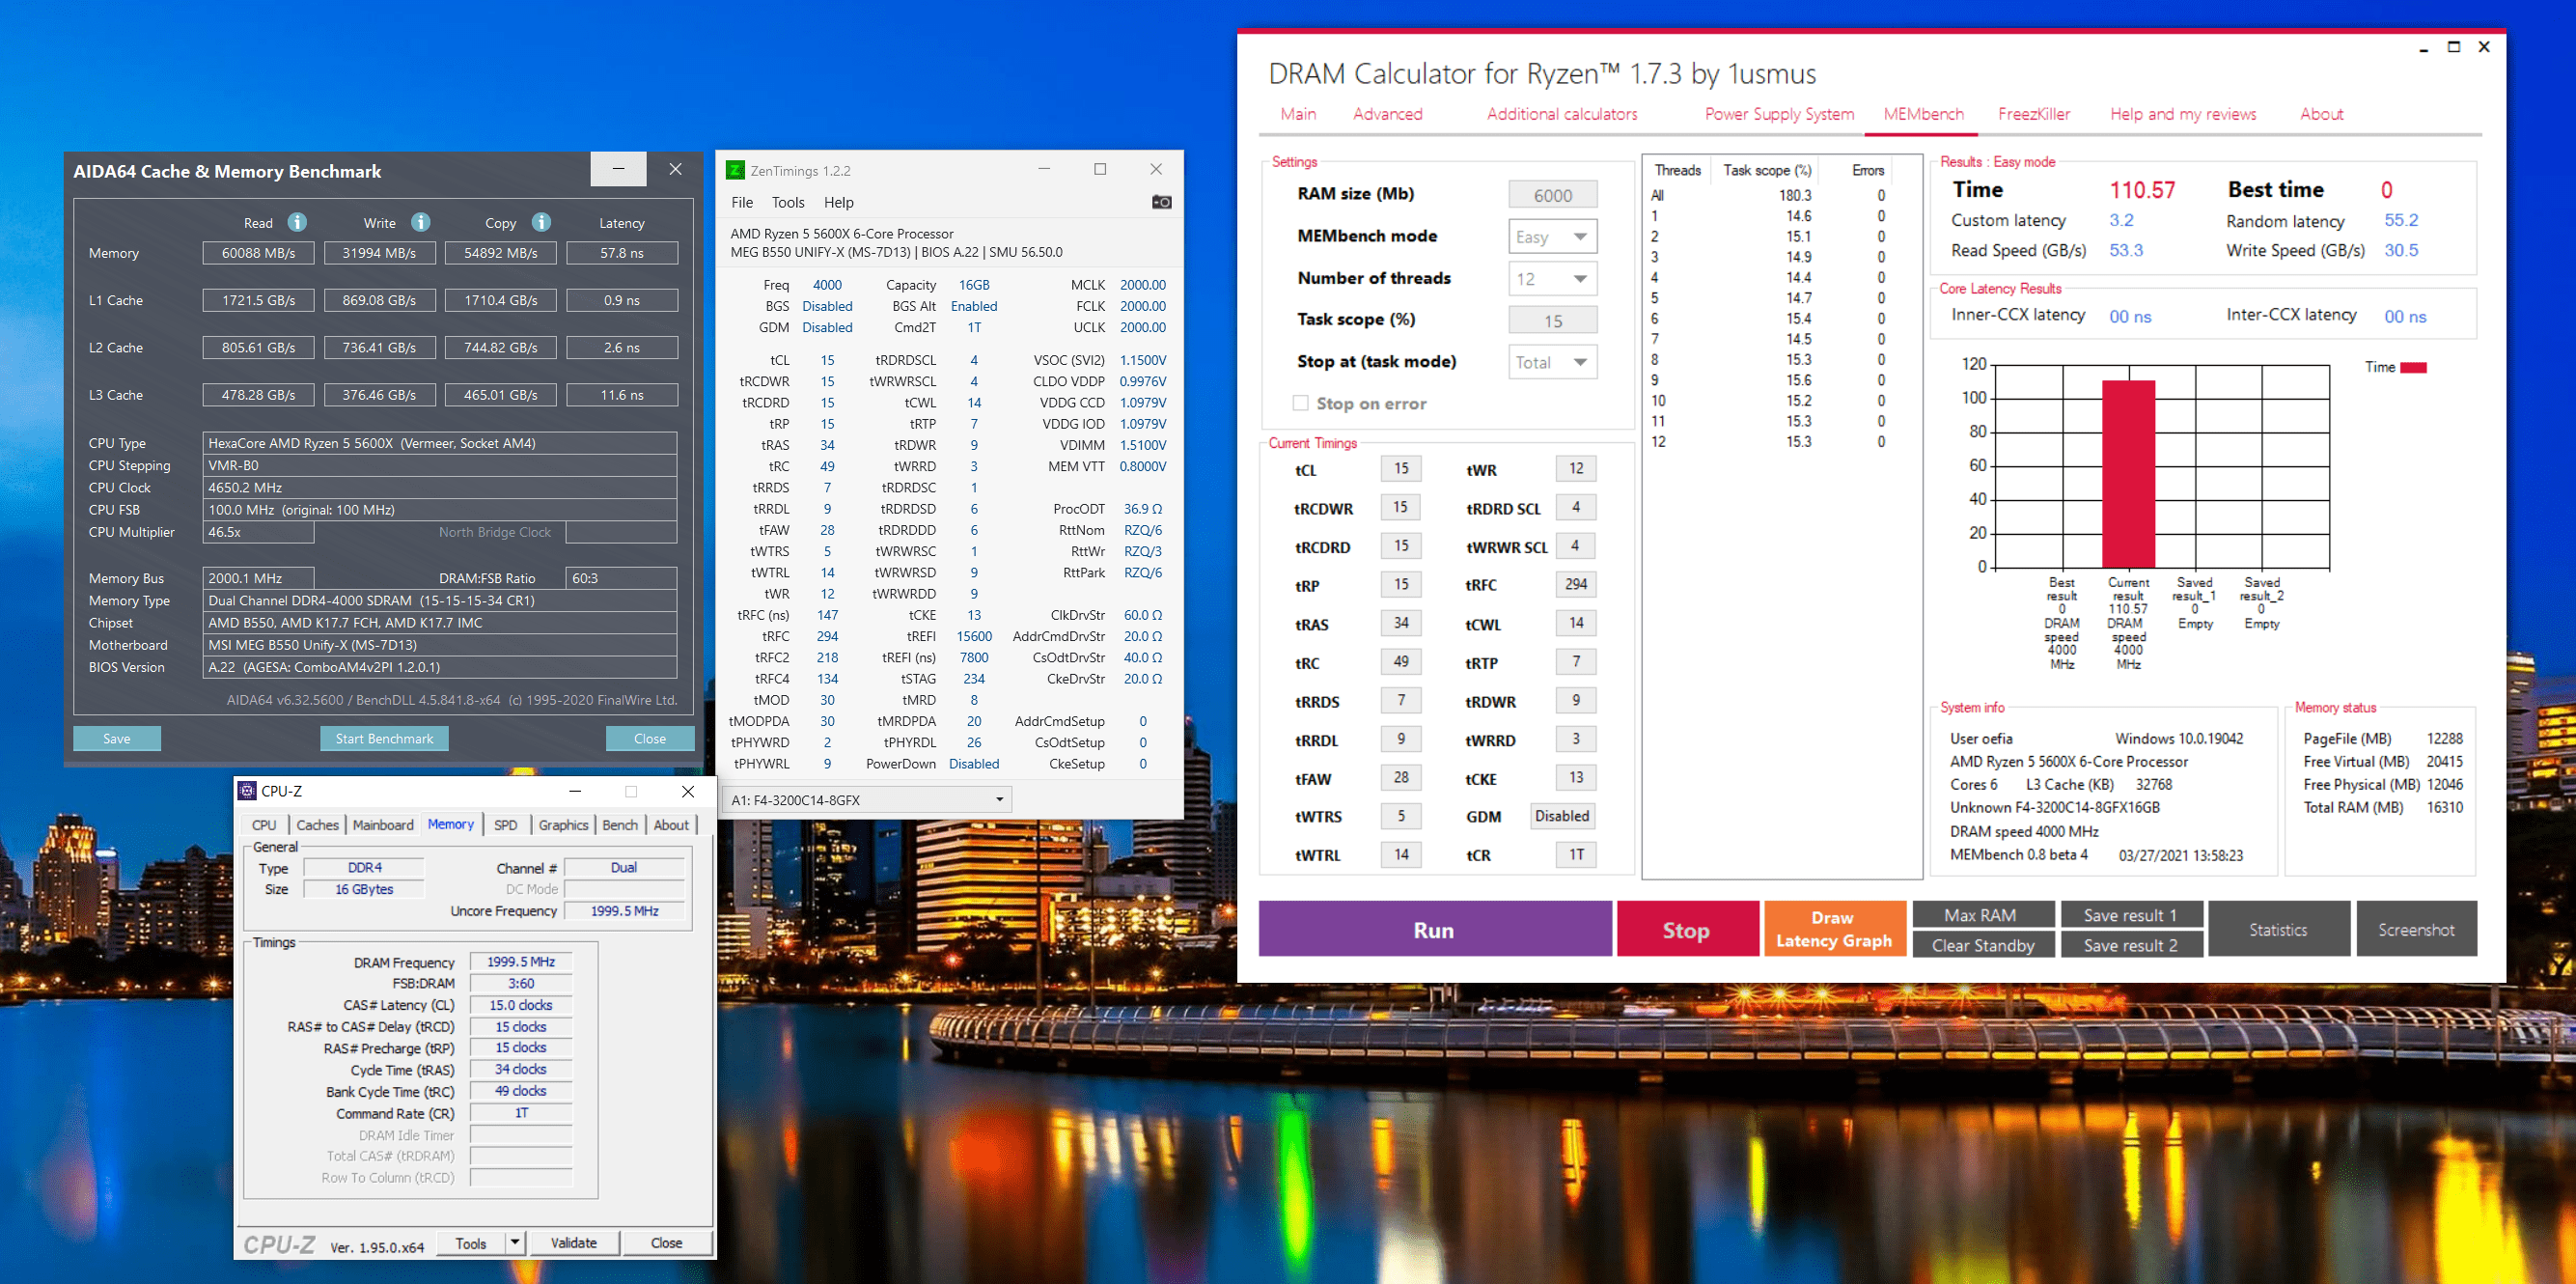
Task: Click the Statistics button
Action: click(x=2278, y=929)
